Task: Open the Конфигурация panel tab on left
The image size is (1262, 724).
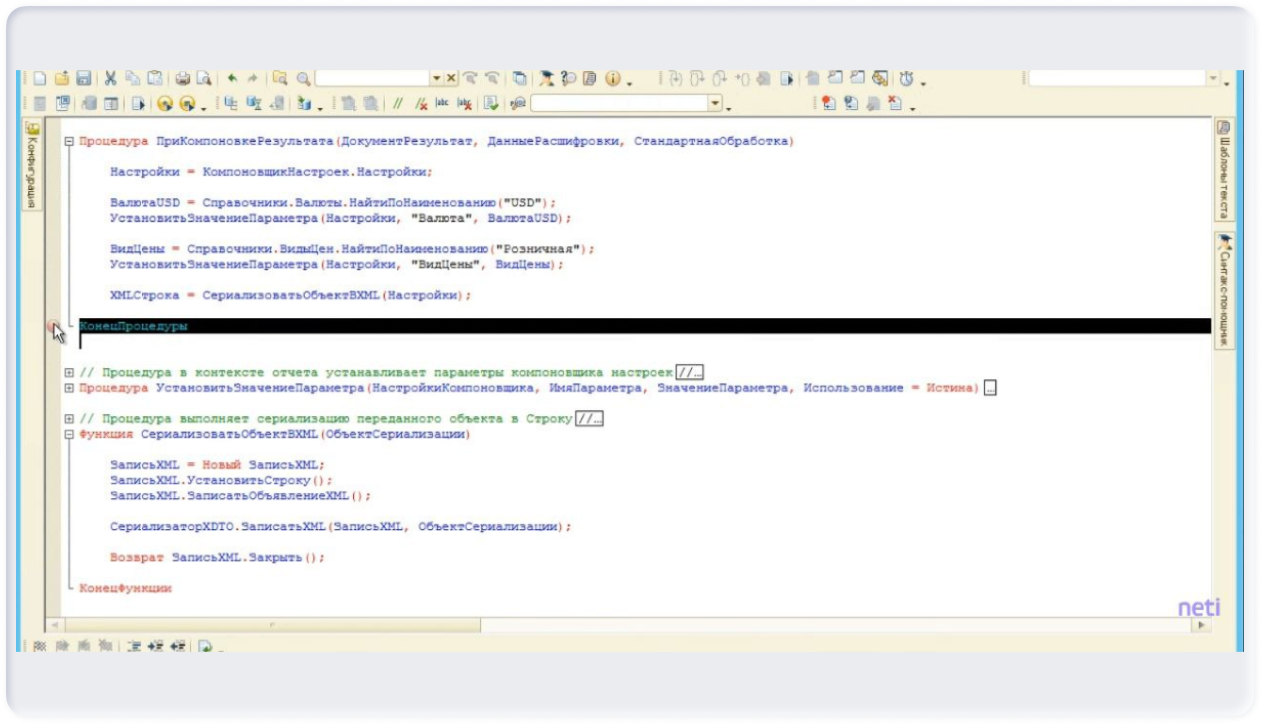Action: [x=32, y=165]
